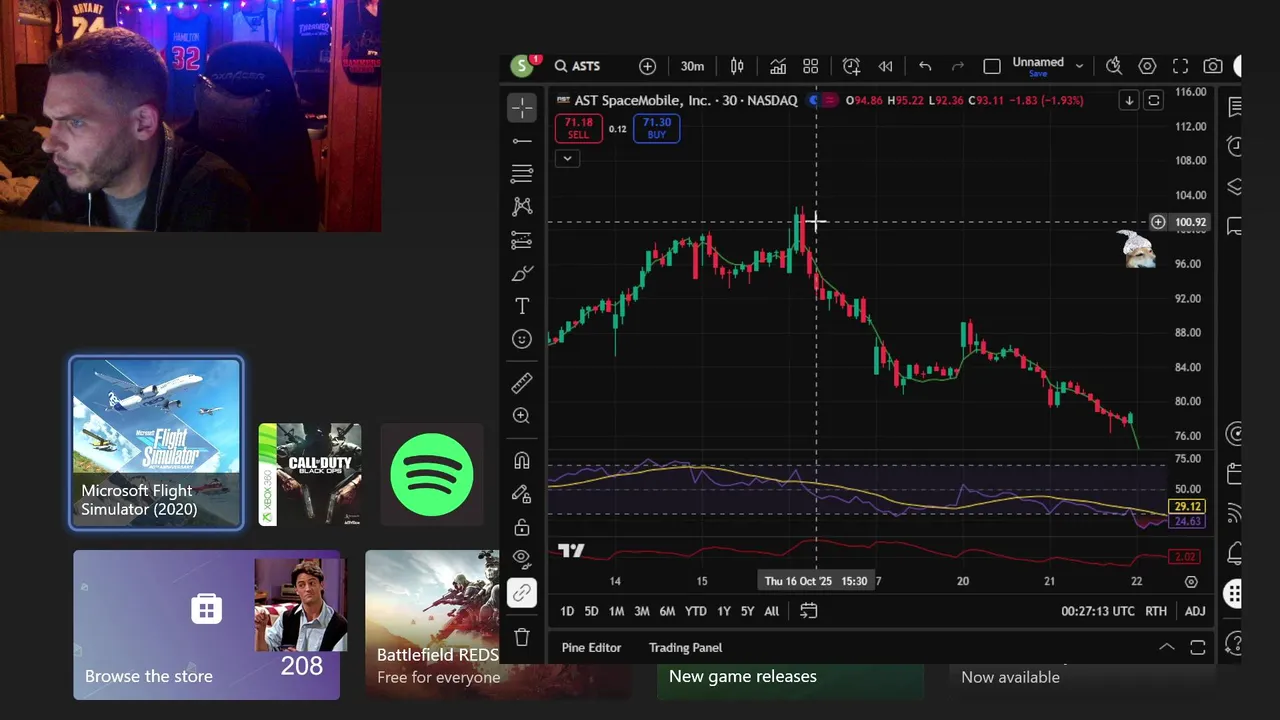Viewport: 1280px width, 720px height.
Task: Open the Trading Panel tab
Action: tap(685, 648)
